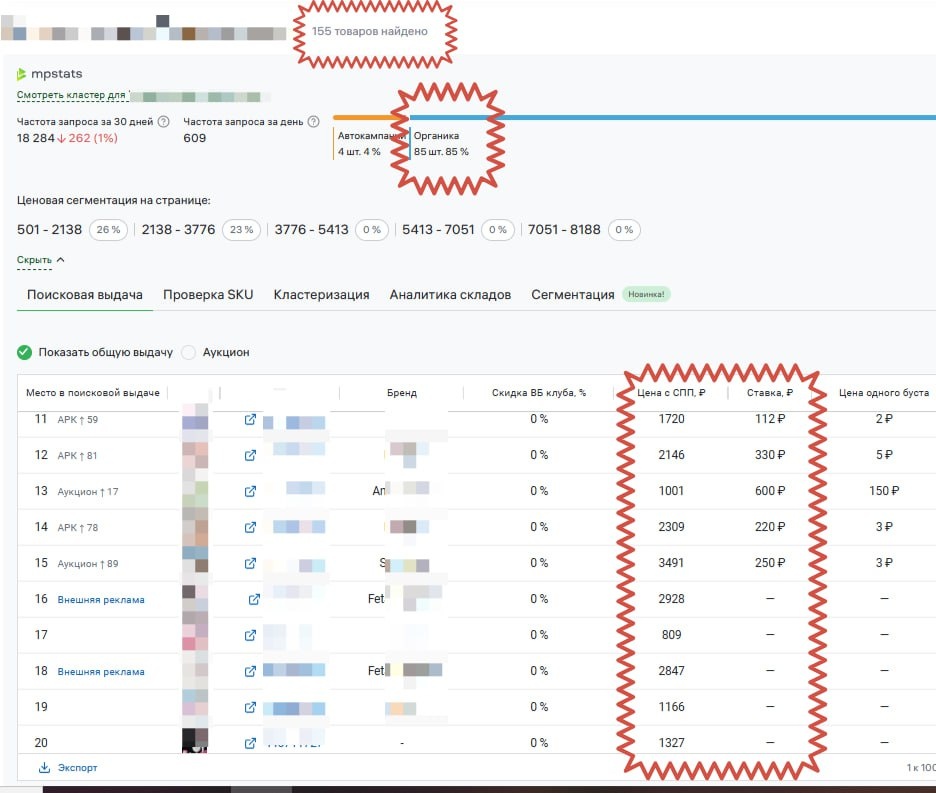Screen dimensions: 936x793
Task: Open Внешняя реклама link in row 16
Action: pos(101,600)
